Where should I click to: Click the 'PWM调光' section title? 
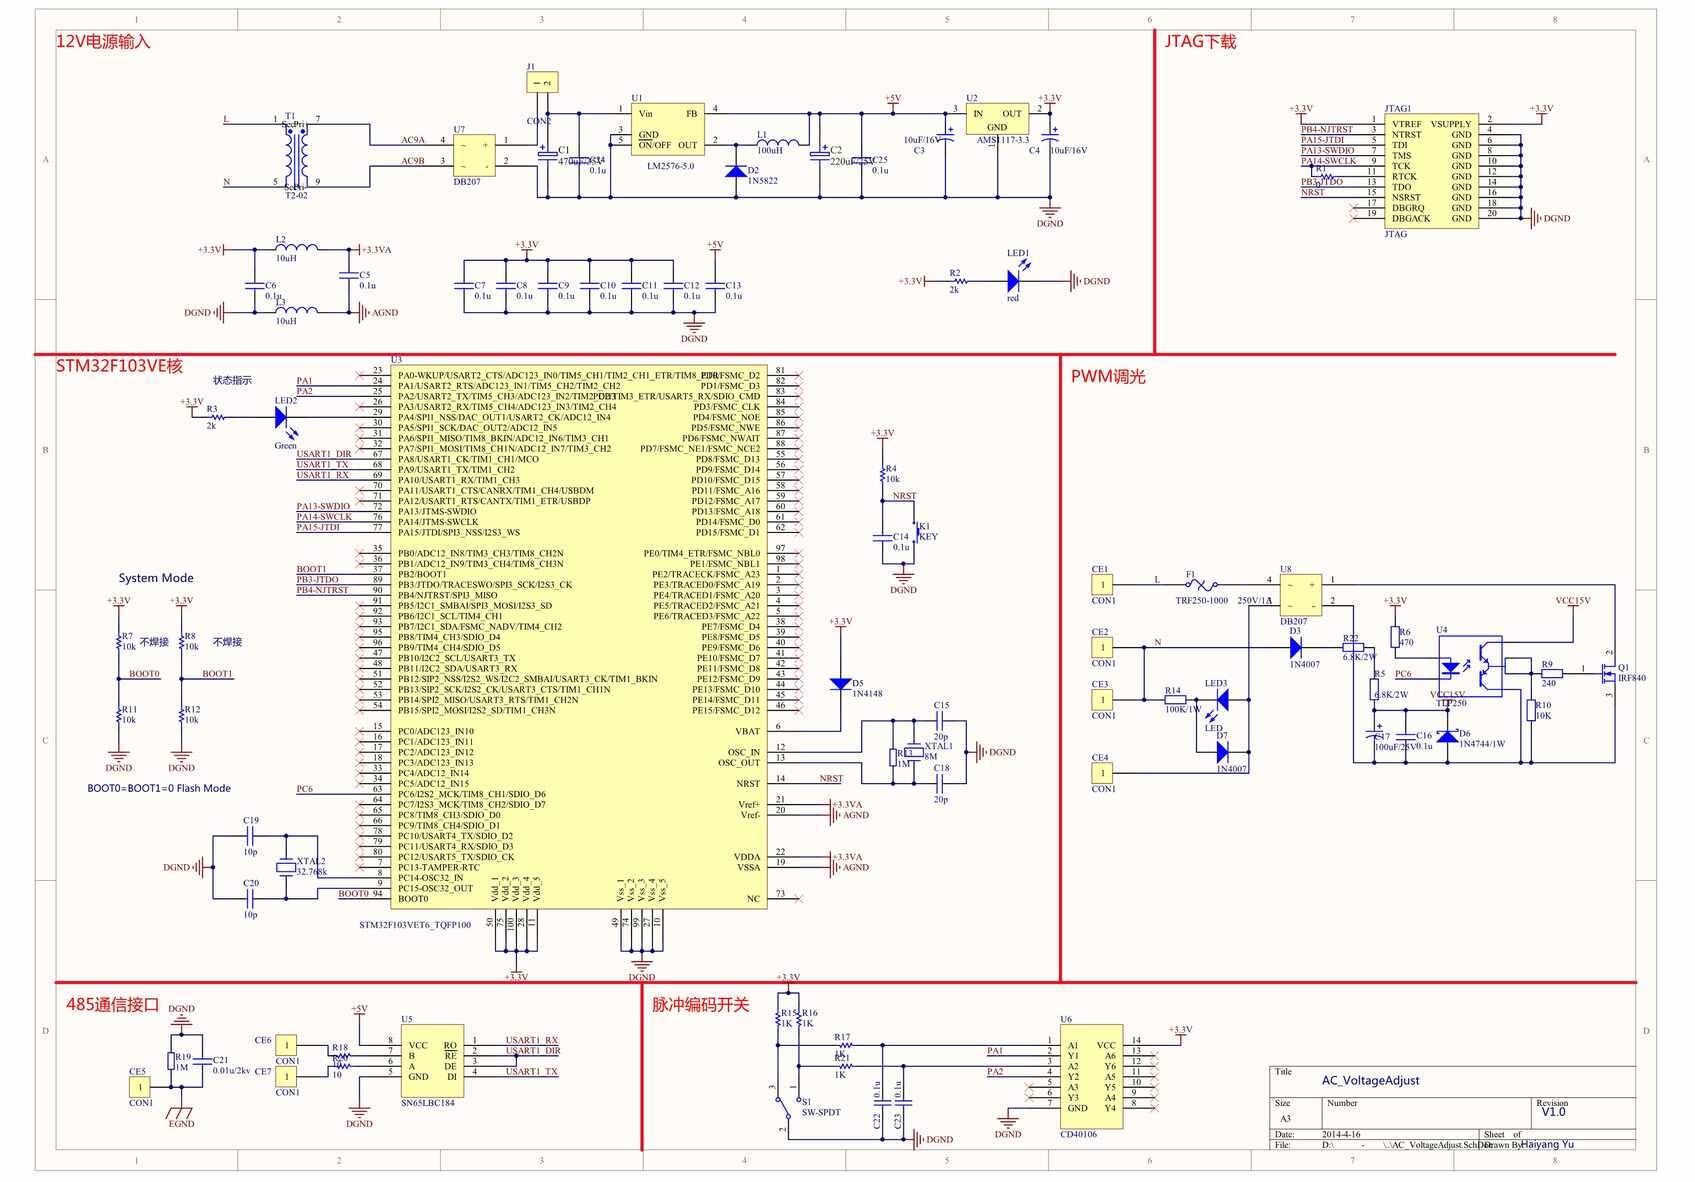point(1108,377)
